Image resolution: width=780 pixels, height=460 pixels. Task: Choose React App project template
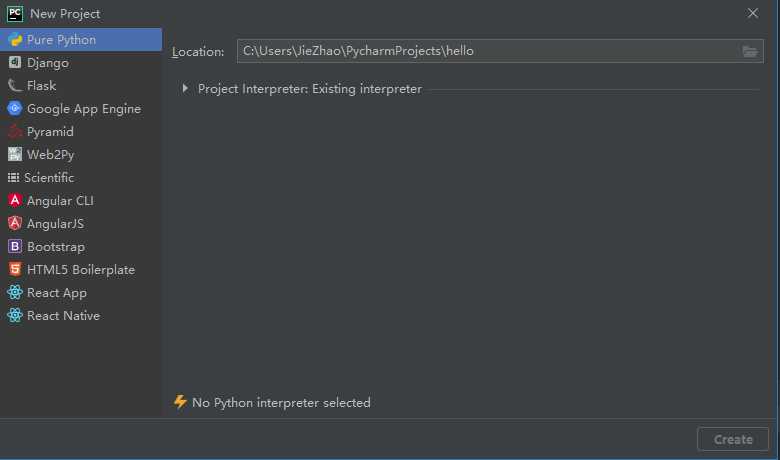(81, 292)
